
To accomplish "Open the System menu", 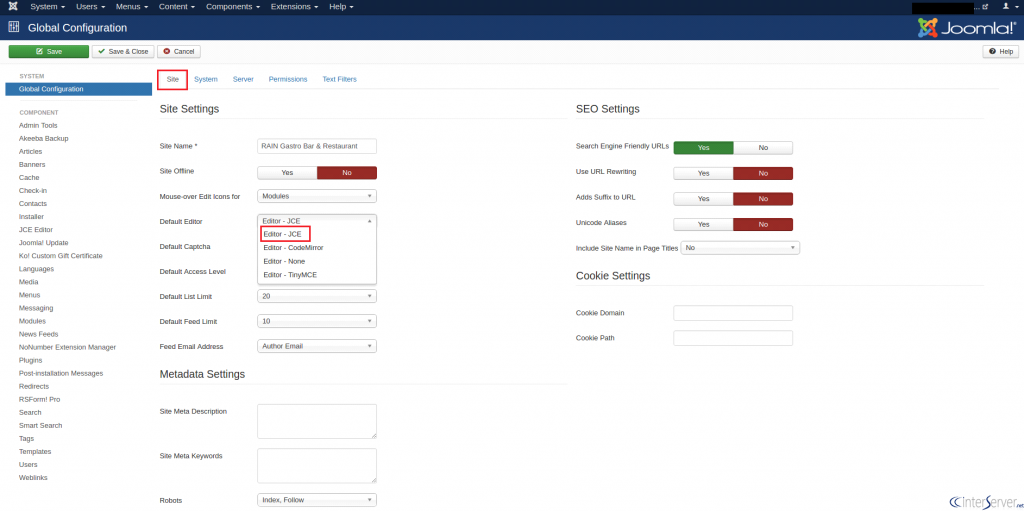I will pos(48,7).
